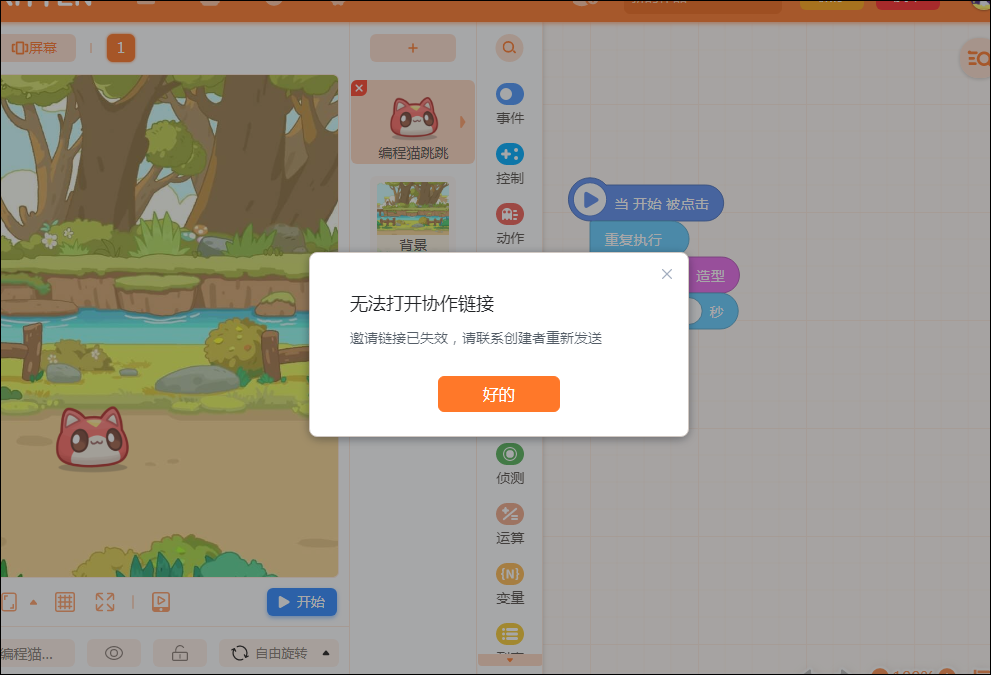
Task: Add a new sprite with plus button
Action: 413,48
